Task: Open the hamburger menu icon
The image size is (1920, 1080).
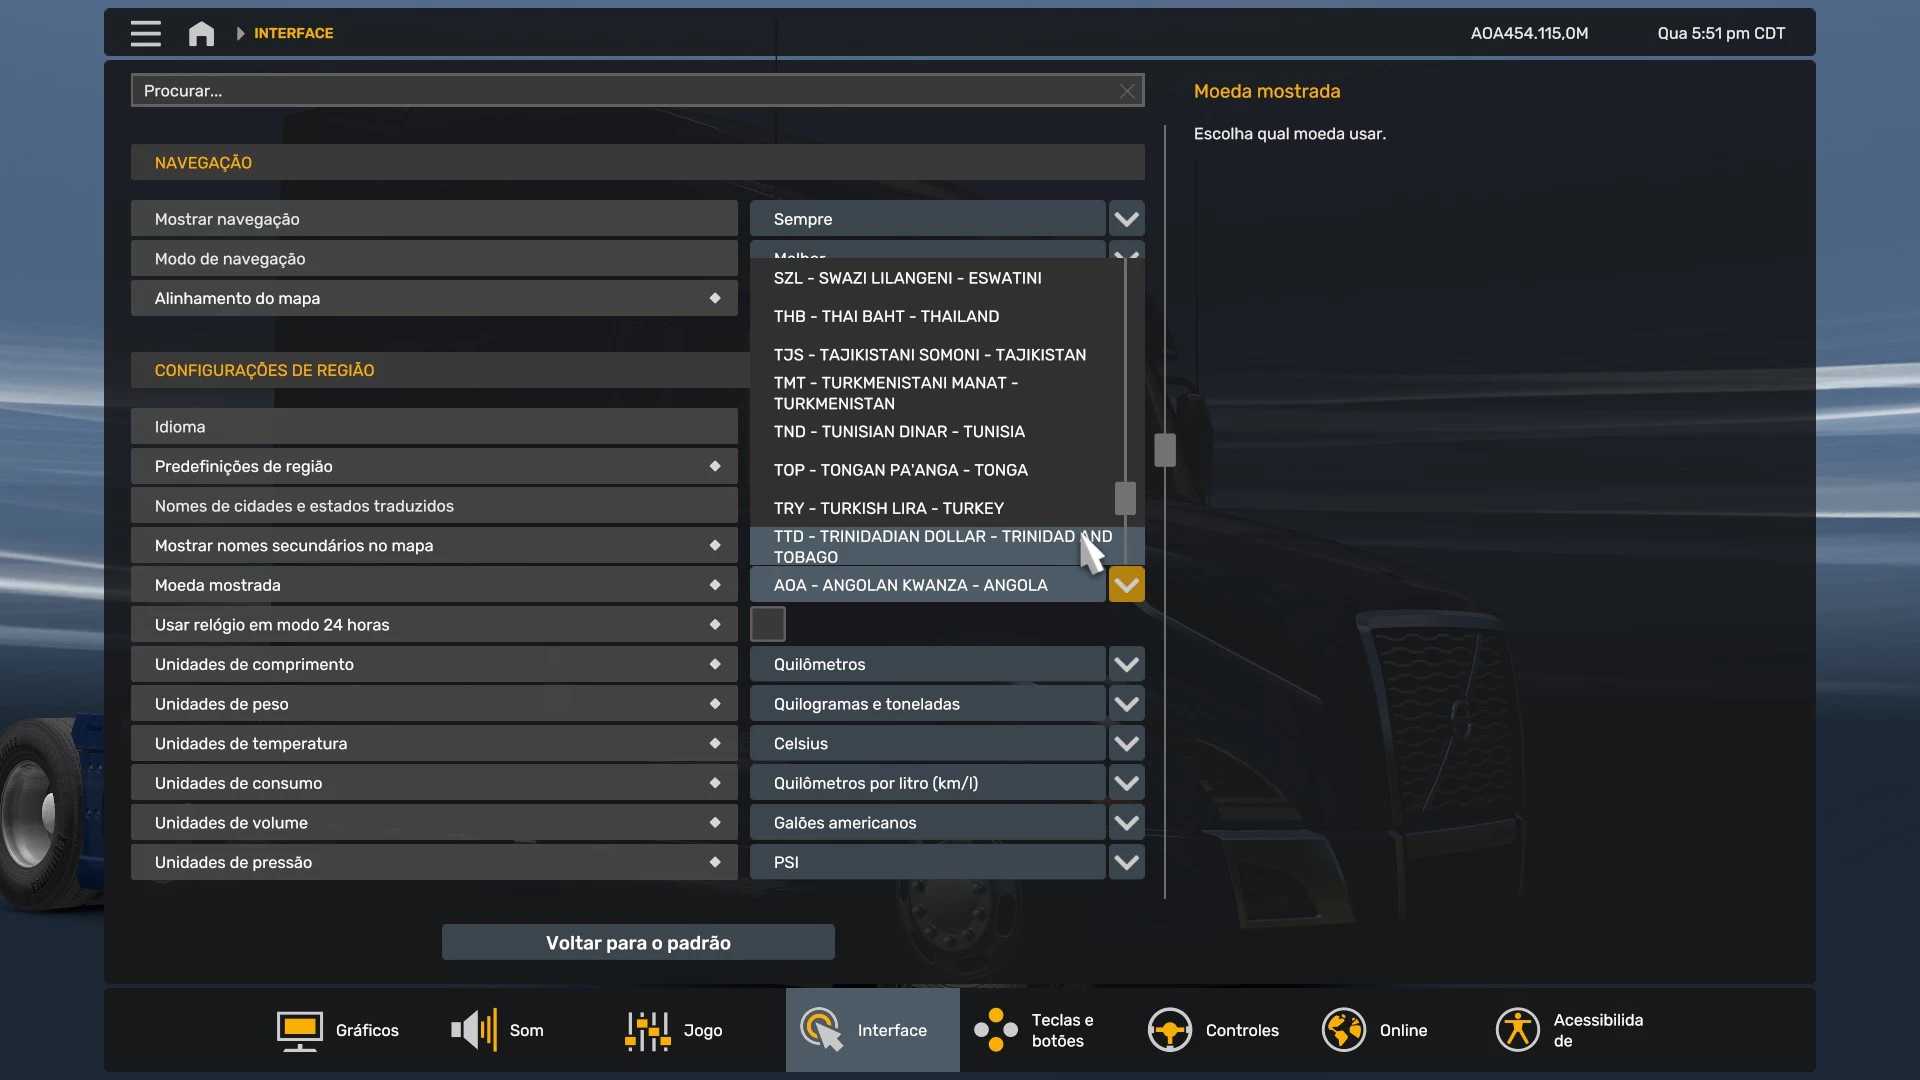Action: 145,33
